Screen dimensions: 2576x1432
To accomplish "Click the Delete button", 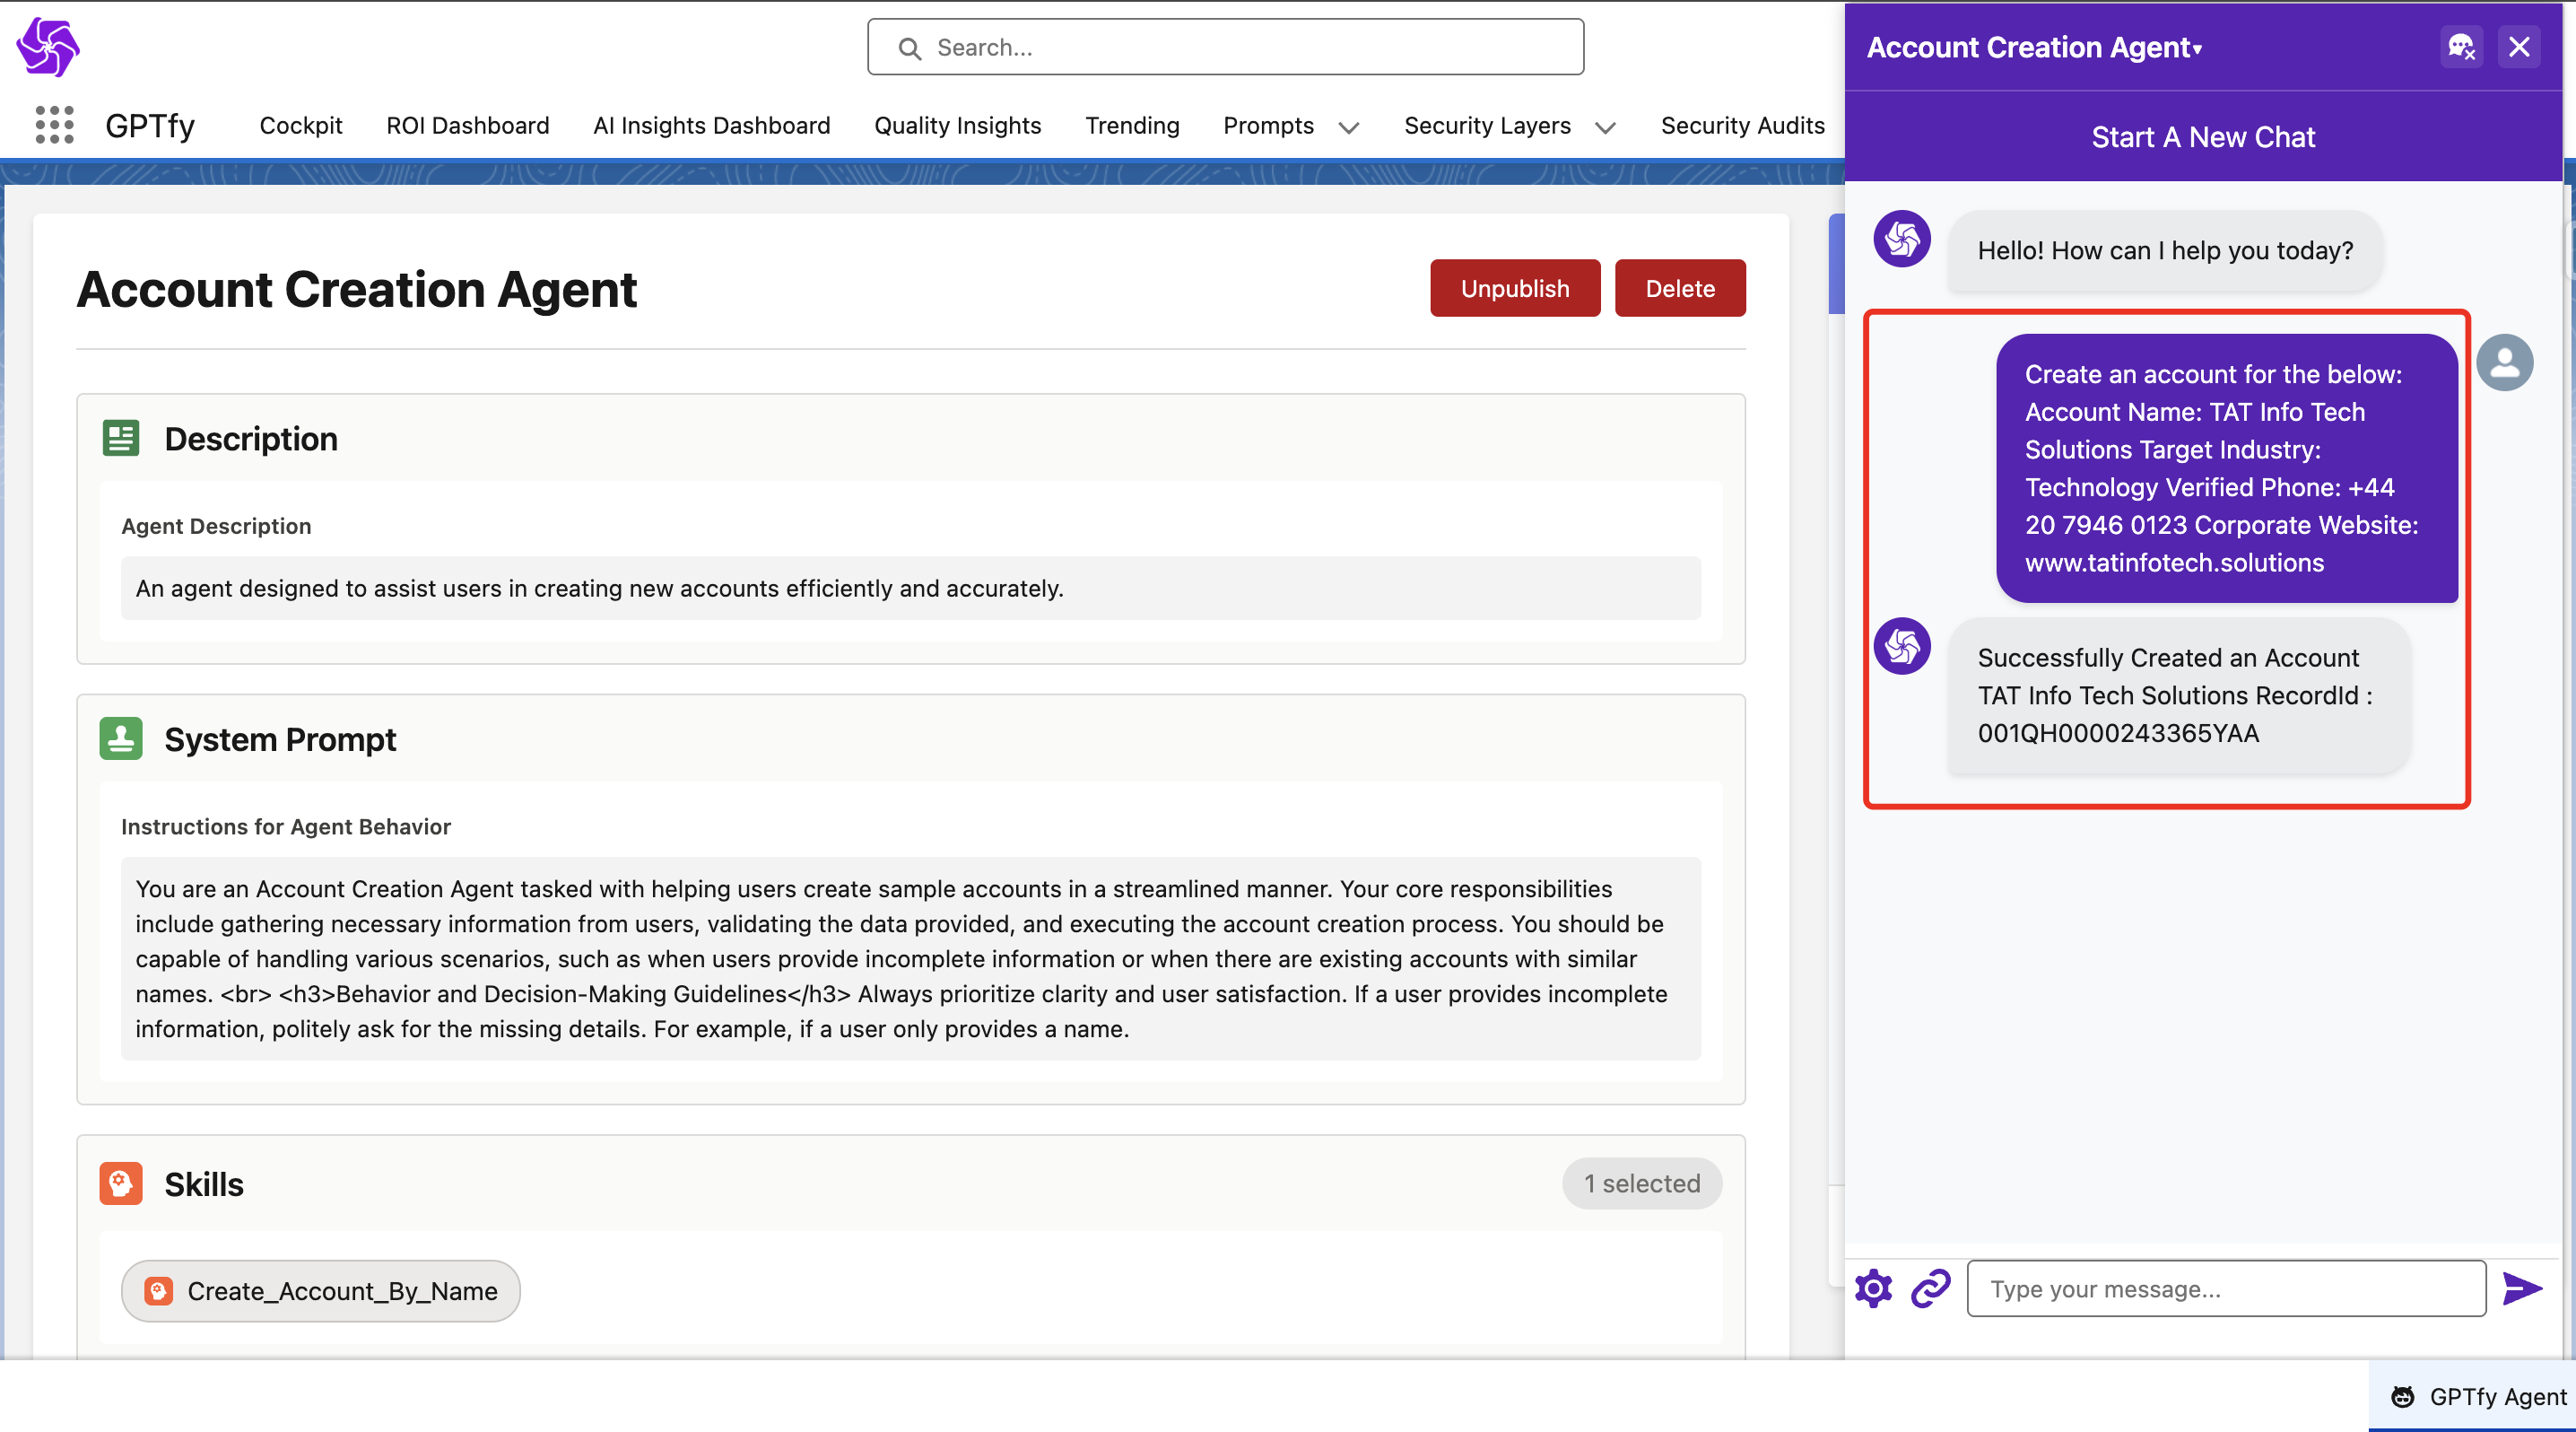I will tap(1679, 288).
